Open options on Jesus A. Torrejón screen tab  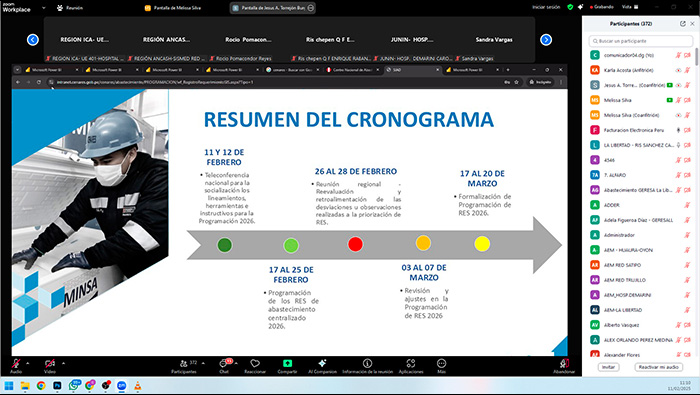(311, 8)
